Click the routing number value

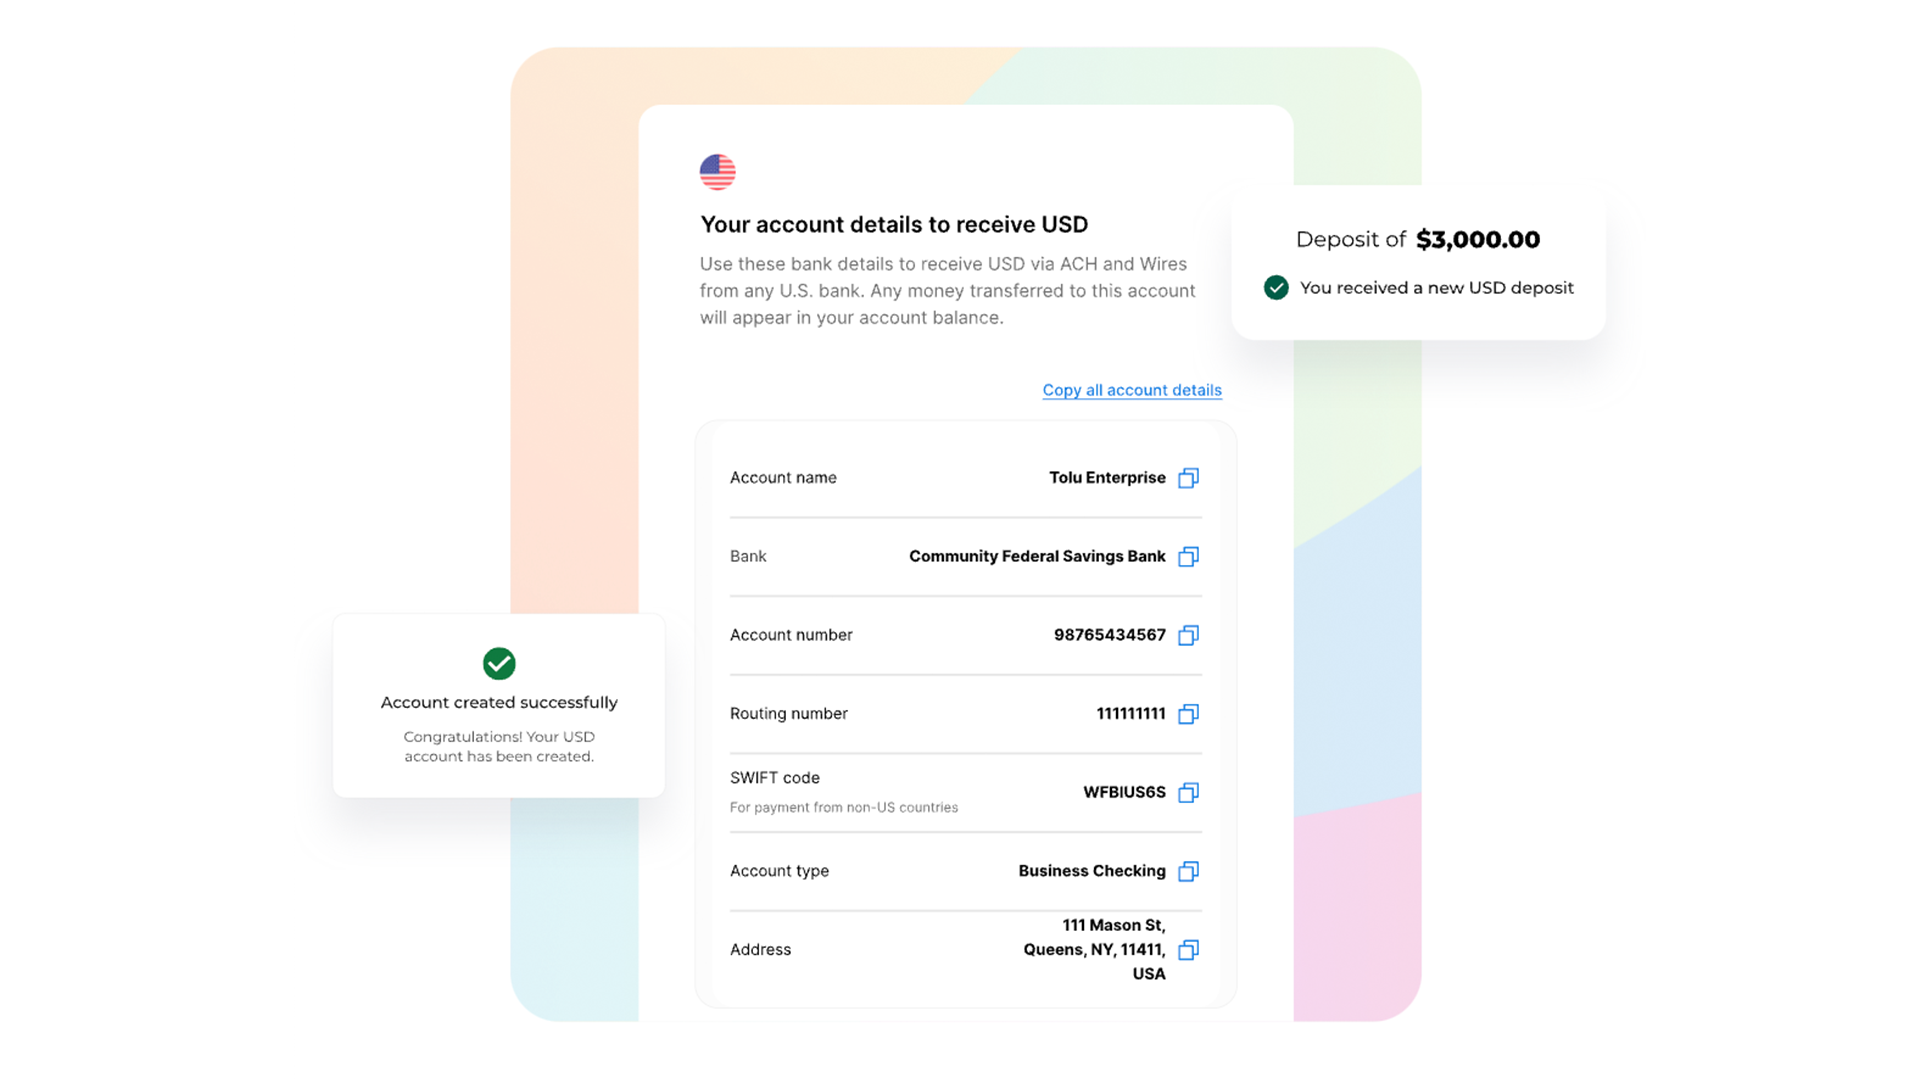1130,714
